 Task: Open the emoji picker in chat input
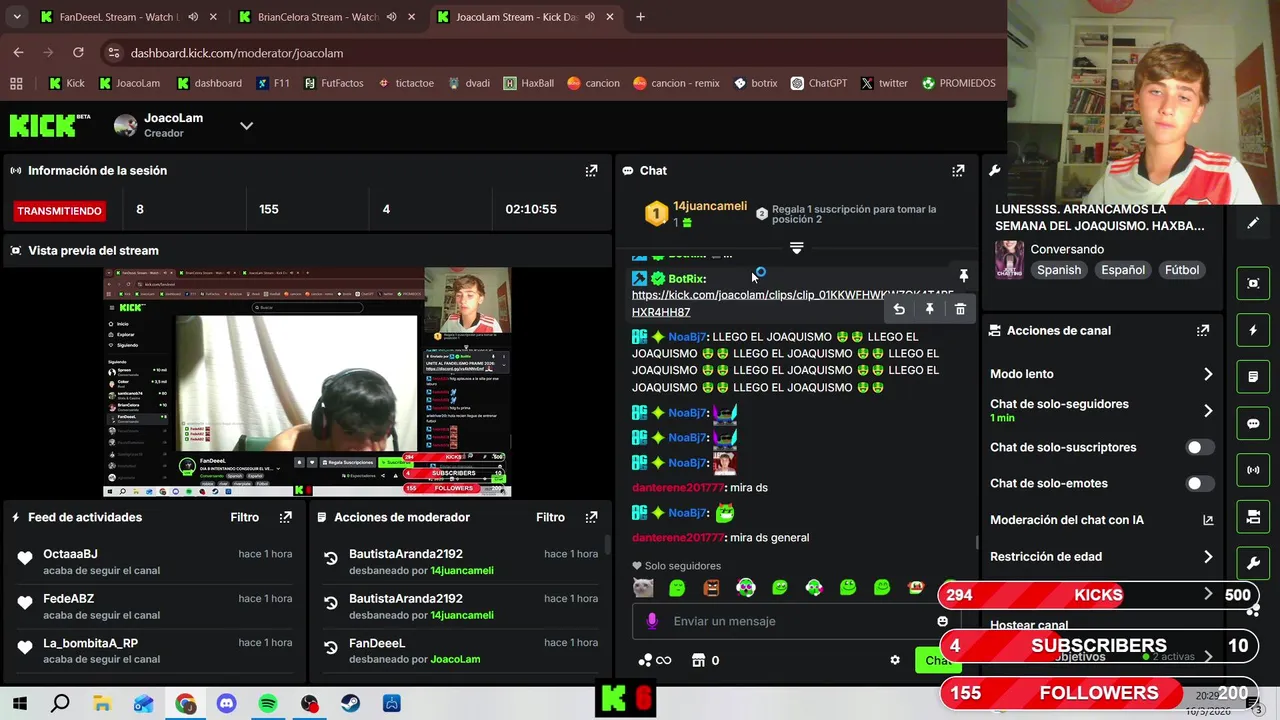coord(942,621)
